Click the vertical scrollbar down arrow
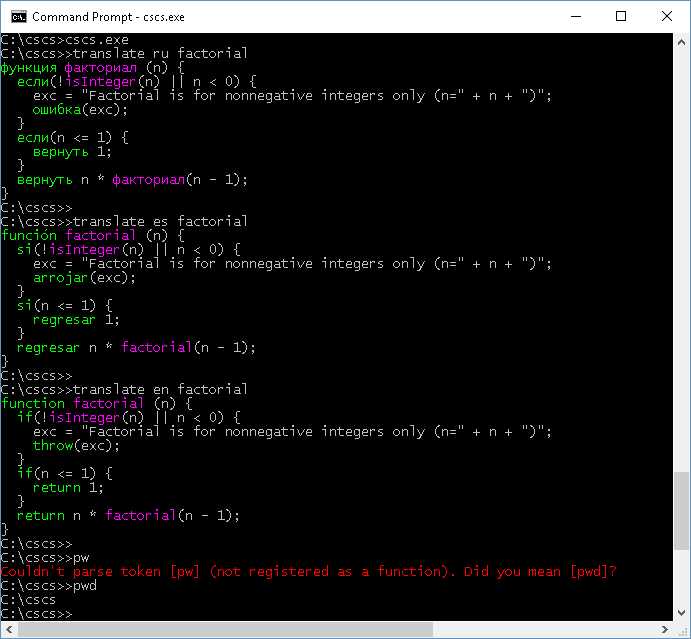Screen dimensions: 691x639 point(681,613)
